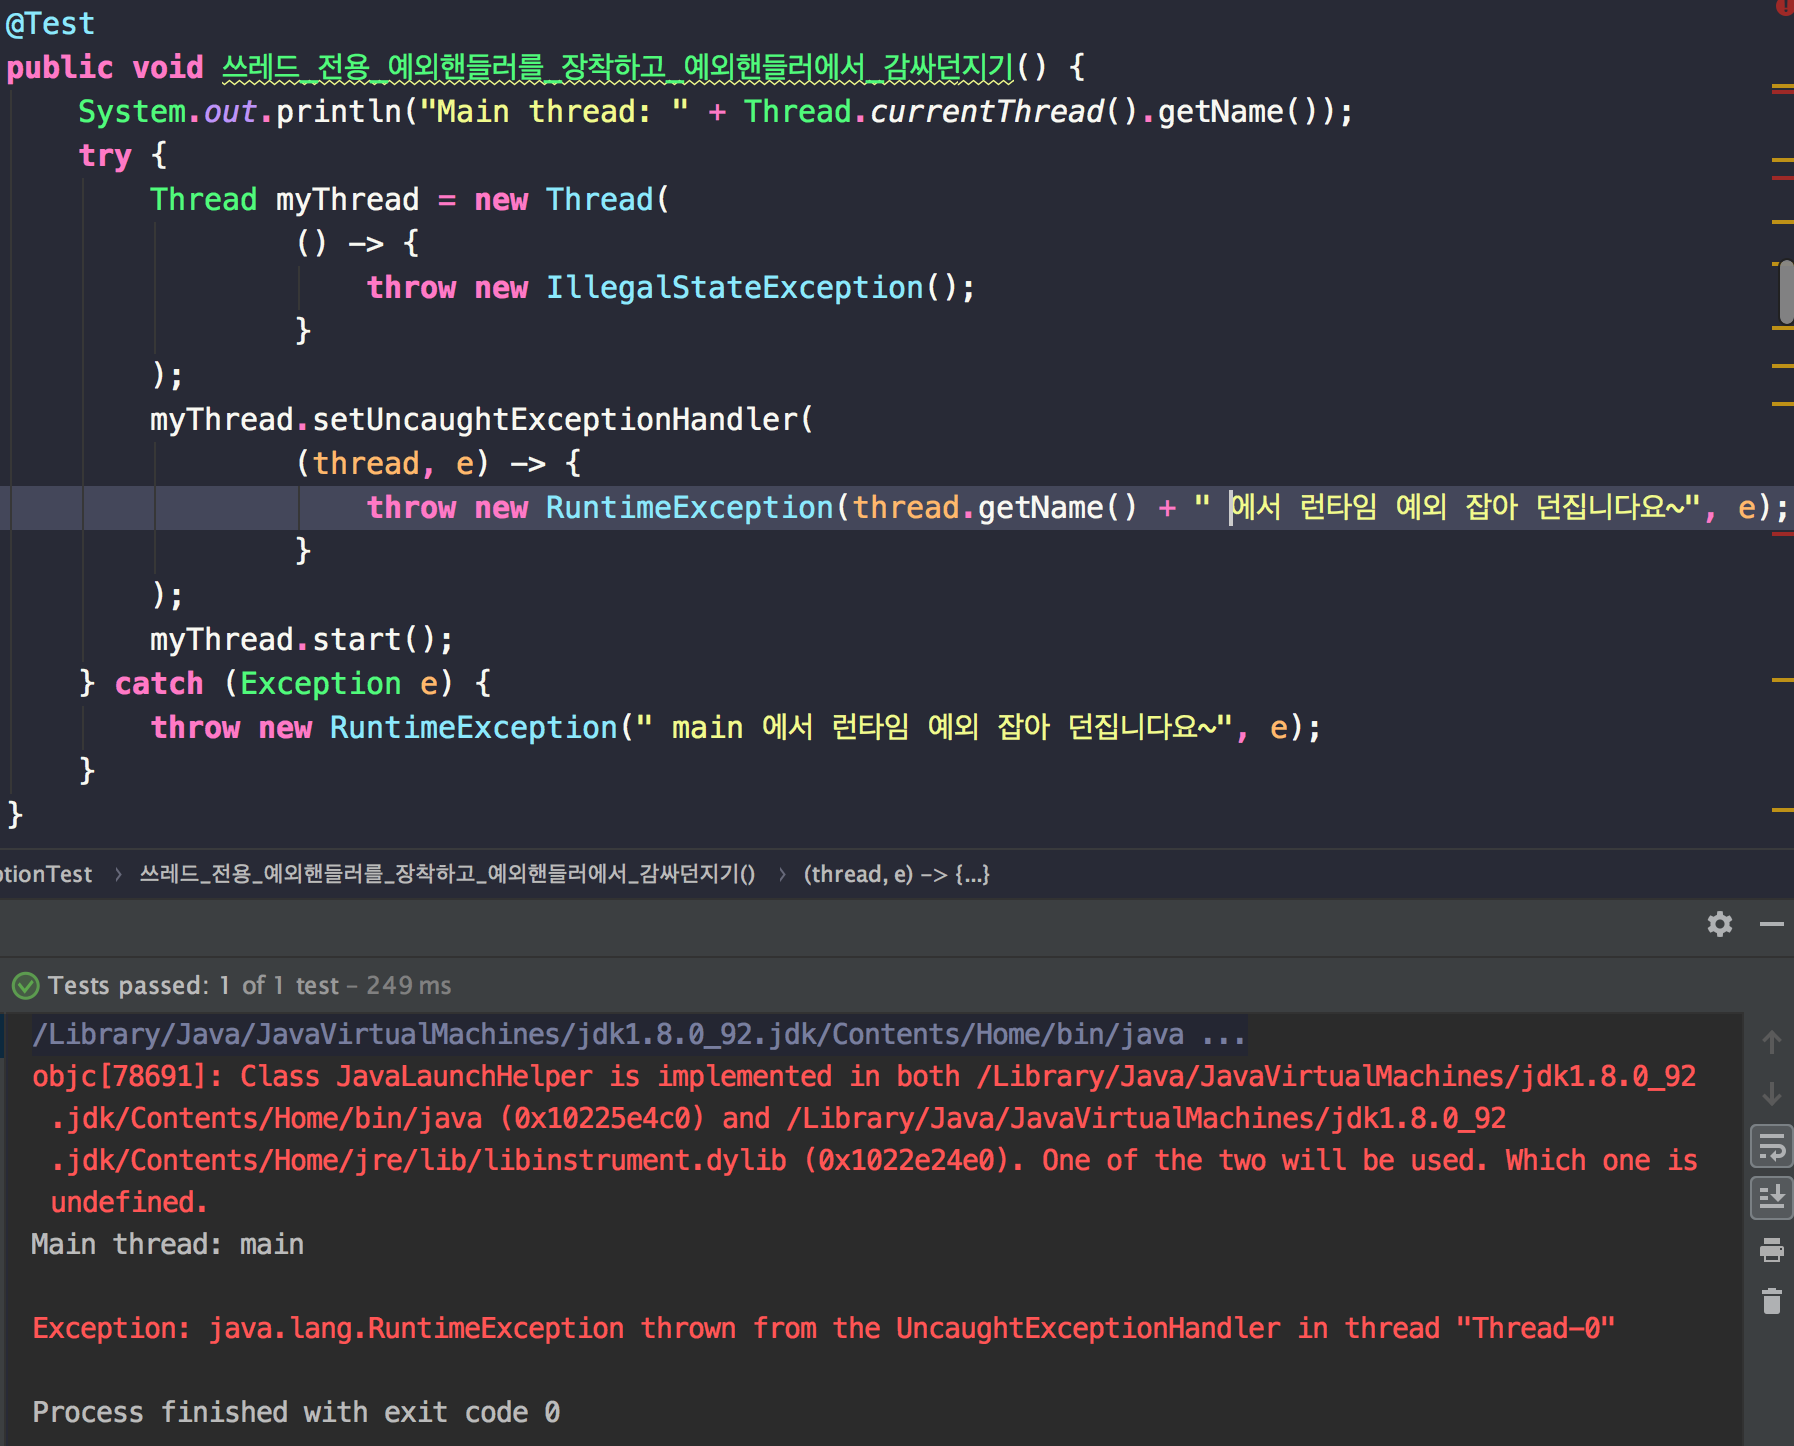
Task: Click the top orange warning stripe marker
Action: click(1782, 87)
